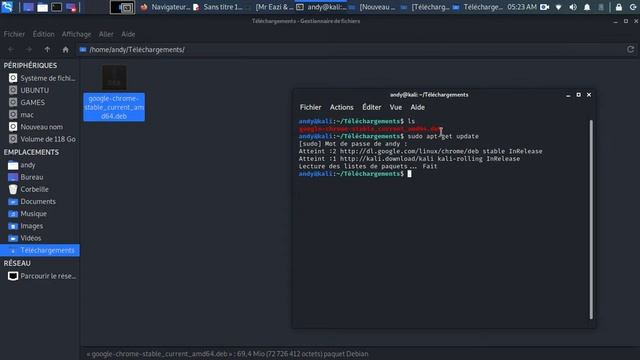Switch to Mr Eazi taskbar window
Viewport: 640px width, 360px height.
274,7
